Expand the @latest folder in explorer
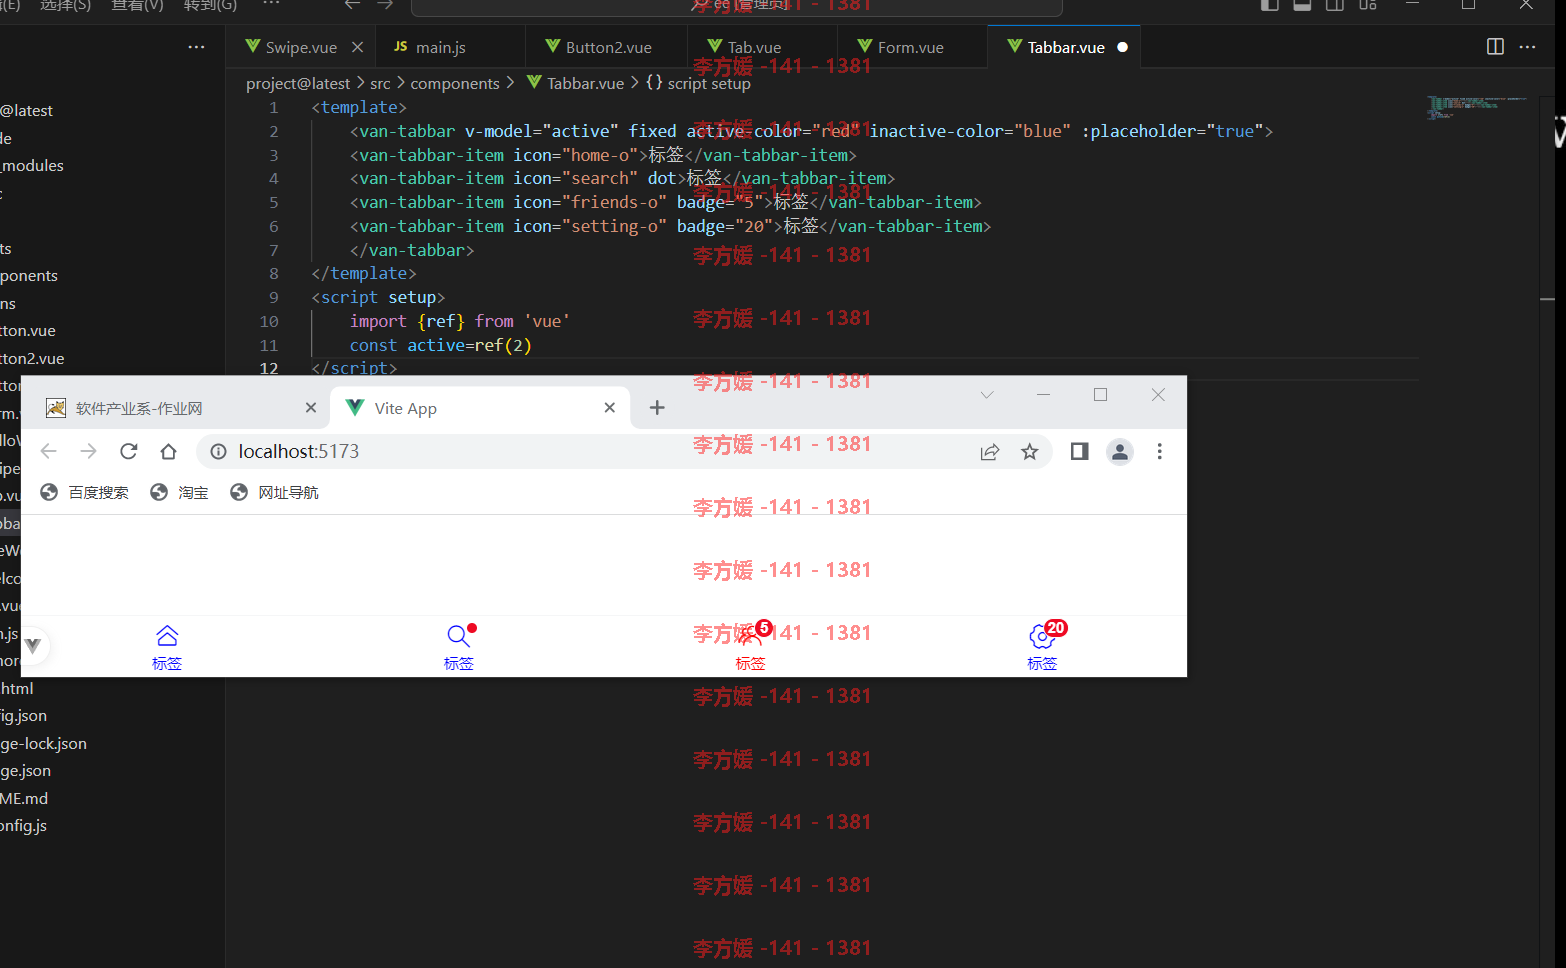This screenshot has width=1566, height=968. 27,110
